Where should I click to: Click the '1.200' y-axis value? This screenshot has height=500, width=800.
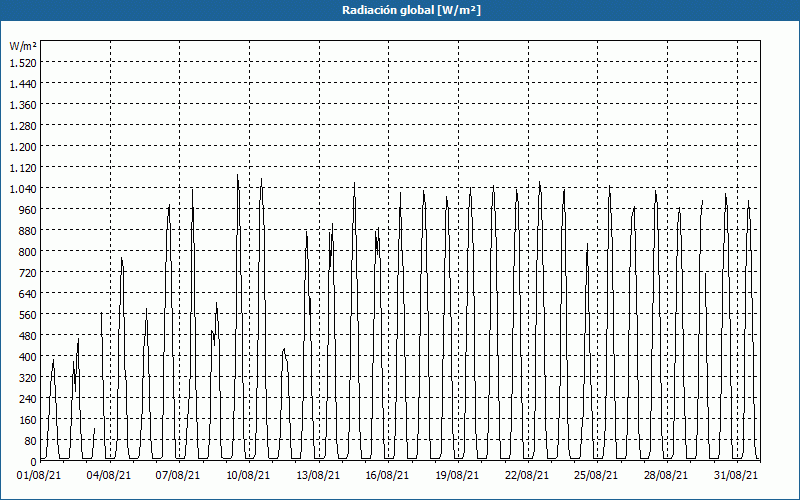pyautogui.click(x=23, y=147)
